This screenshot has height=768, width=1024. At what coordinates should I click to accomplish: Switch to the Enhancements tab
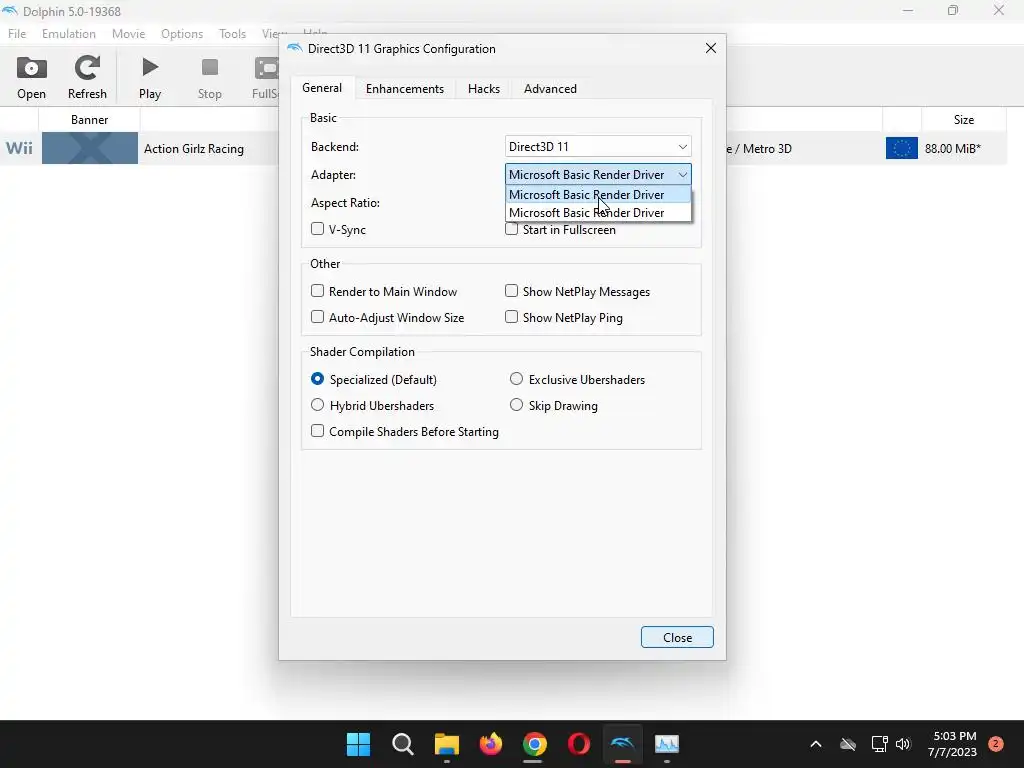pyautogui.click(x=405, y=89)
